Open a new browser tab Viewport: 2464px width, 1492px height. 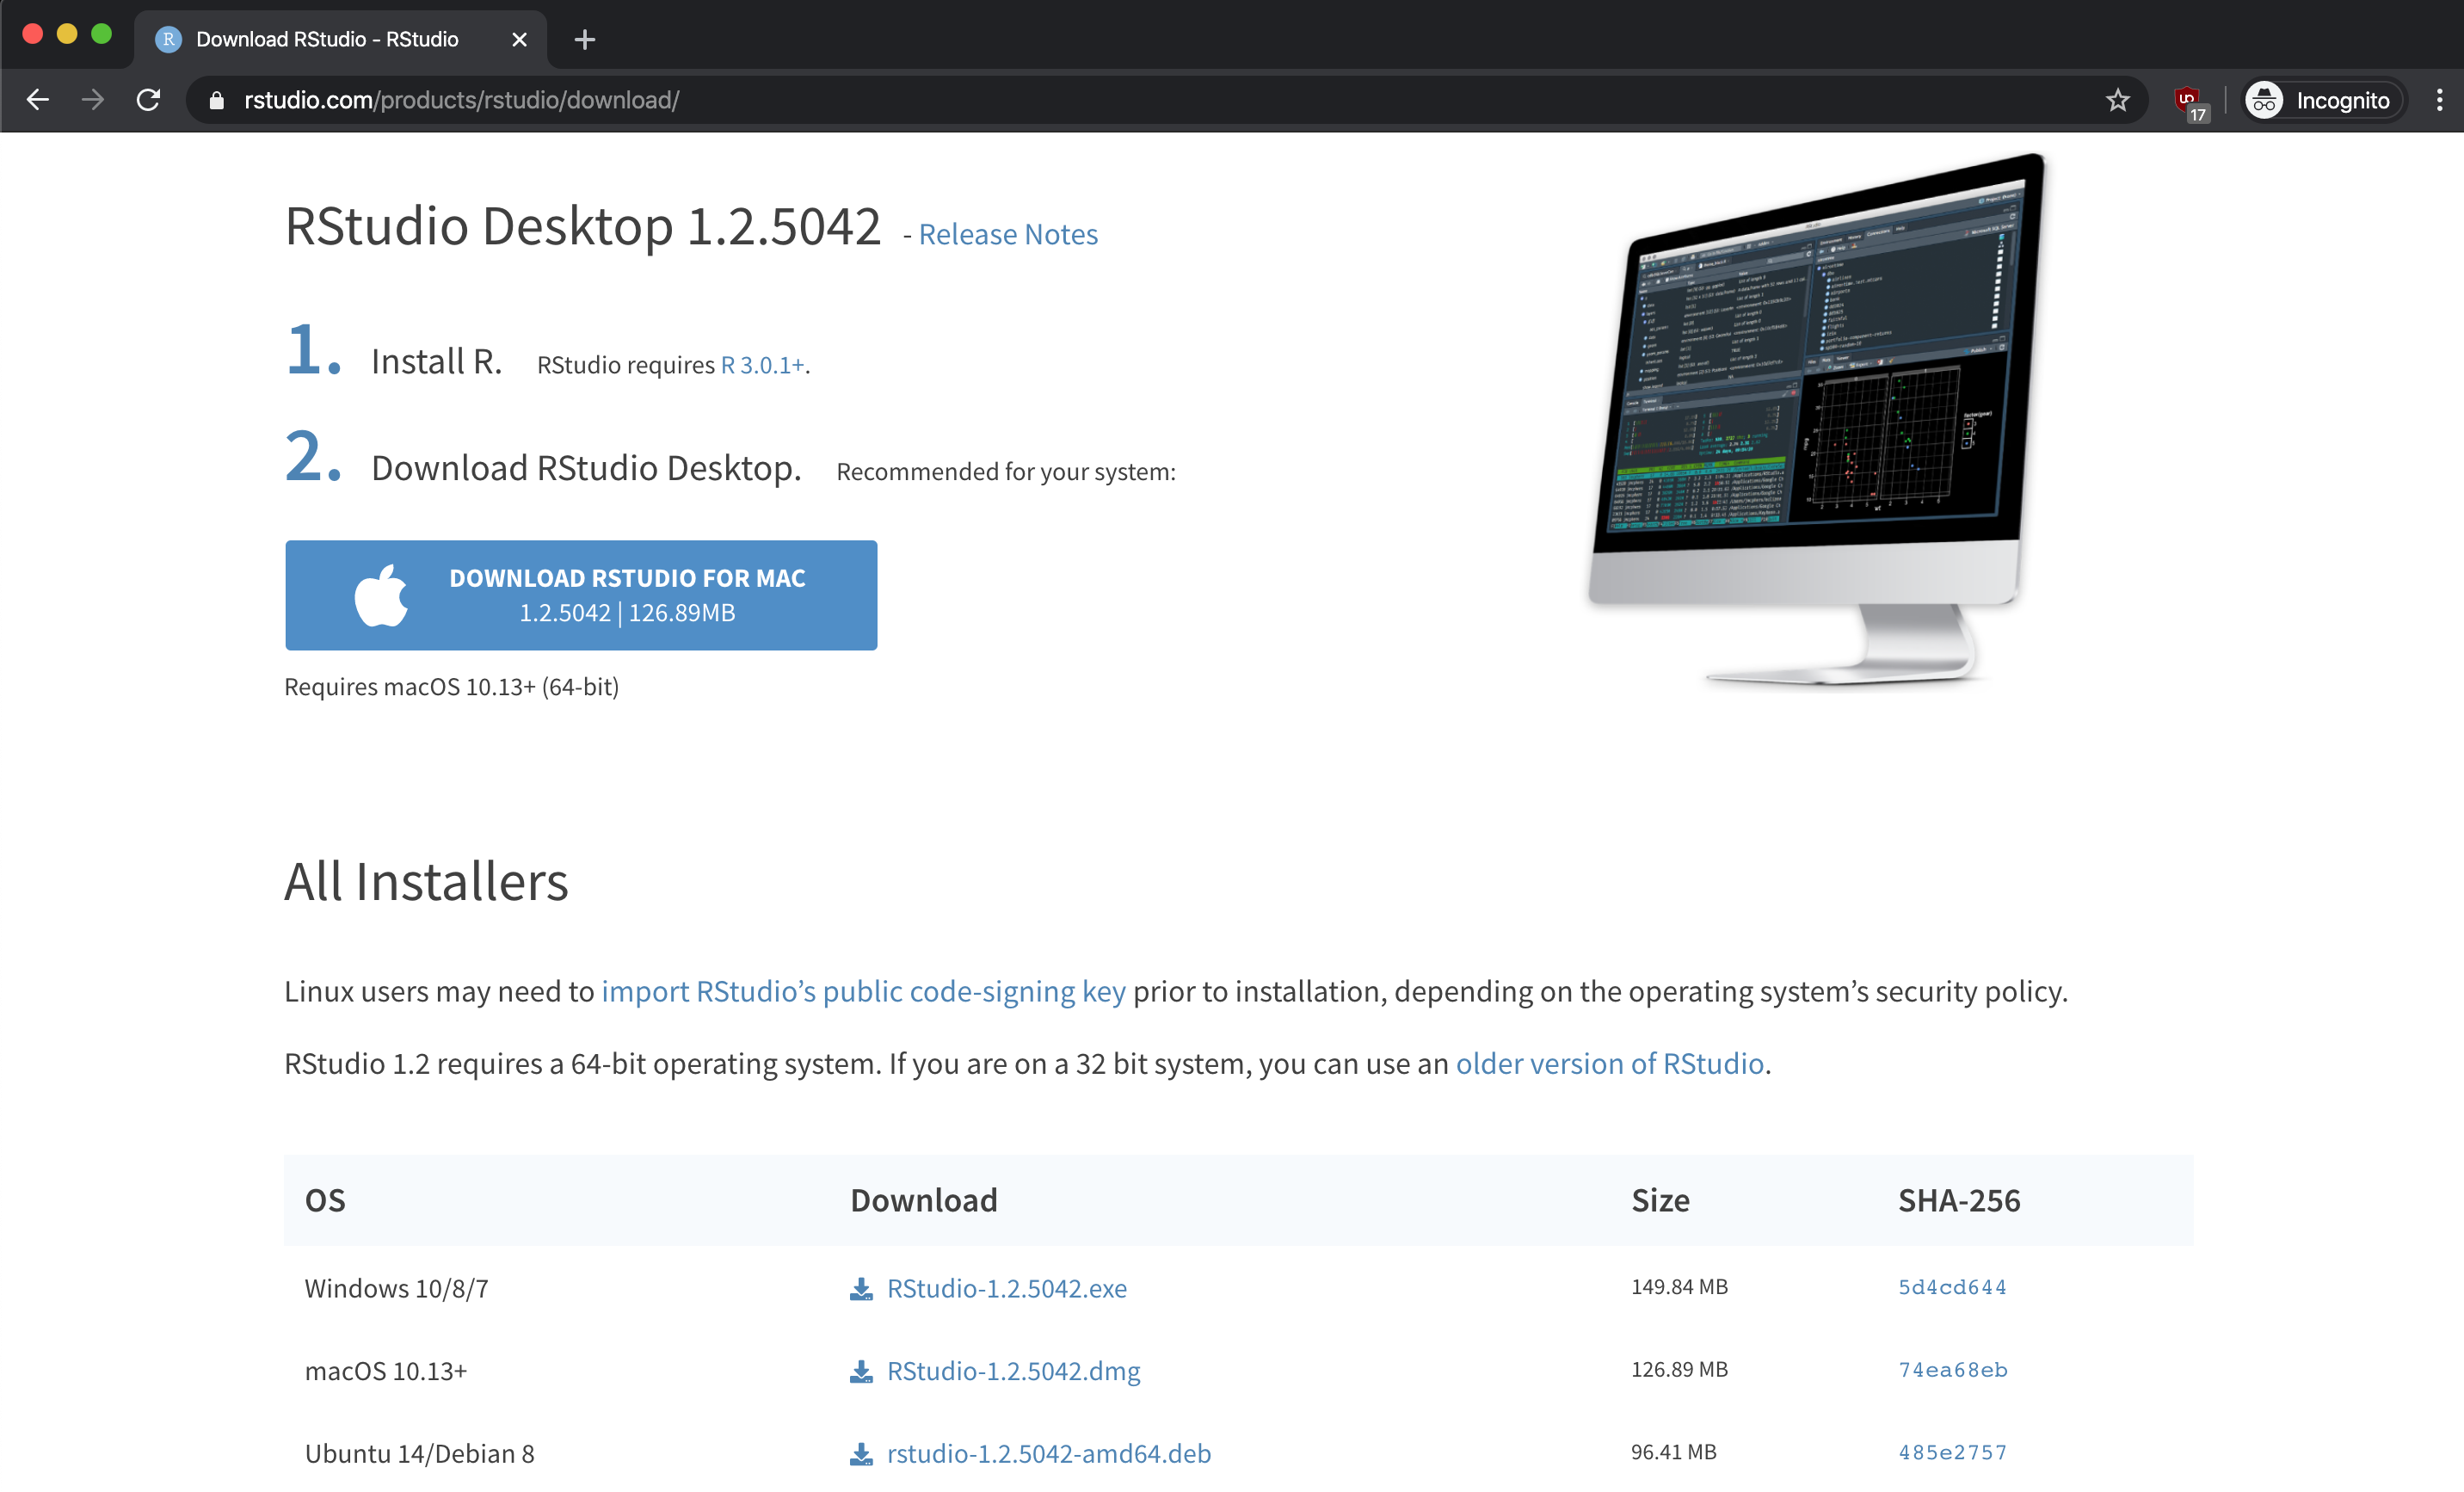(x=585, y=39)
